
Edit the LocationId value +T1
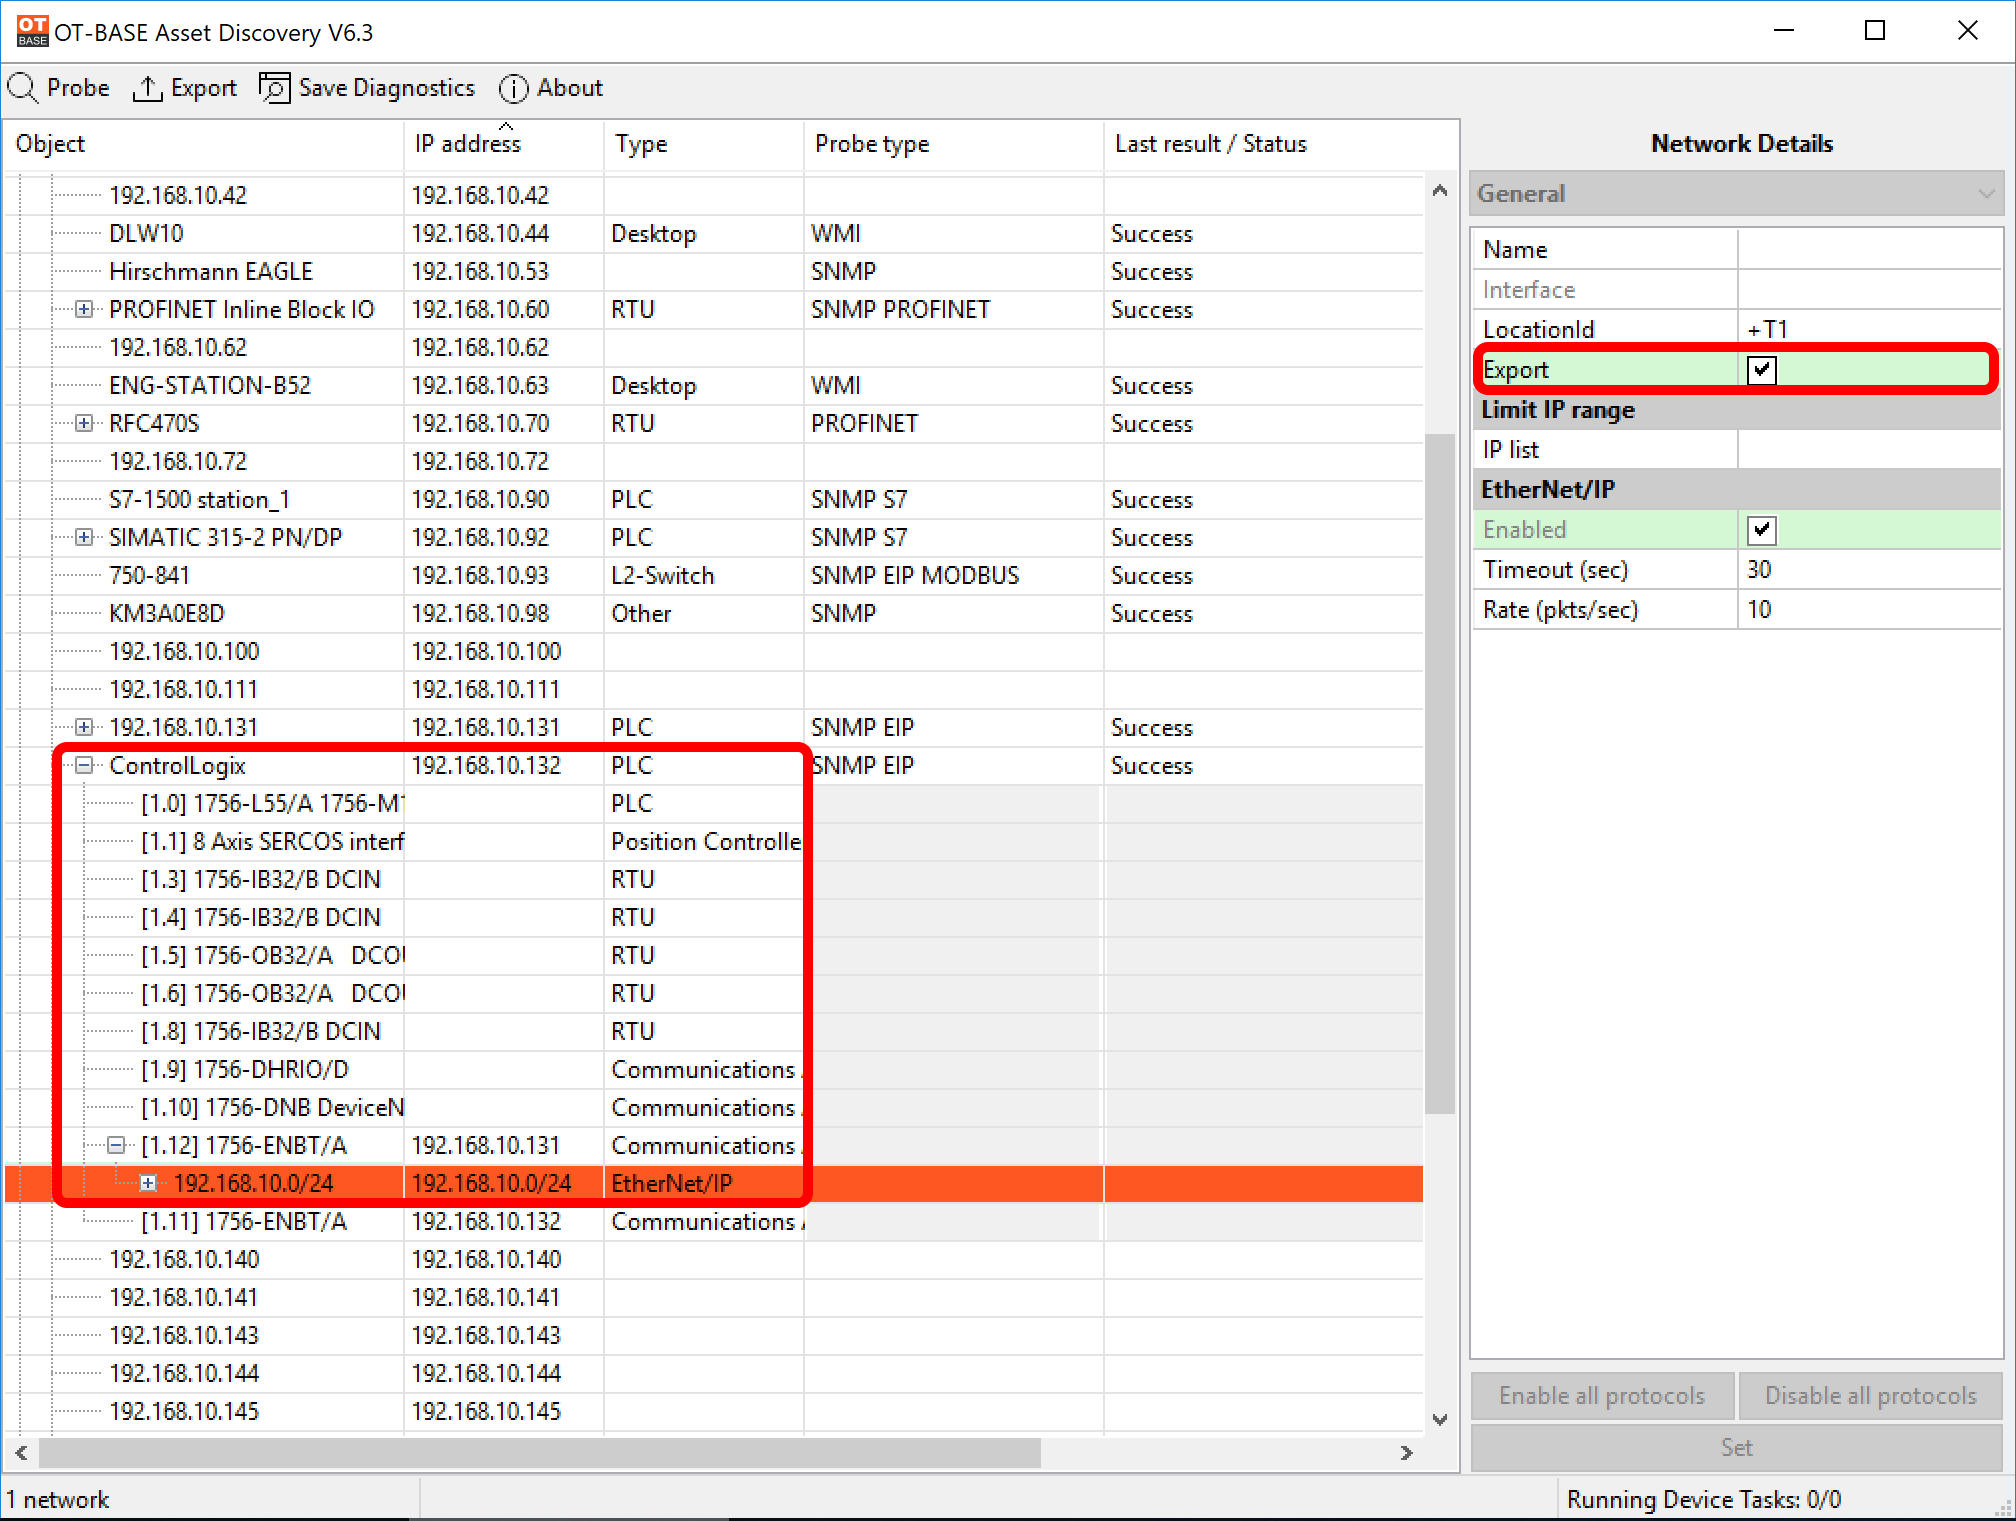[x=1870, y=330]
